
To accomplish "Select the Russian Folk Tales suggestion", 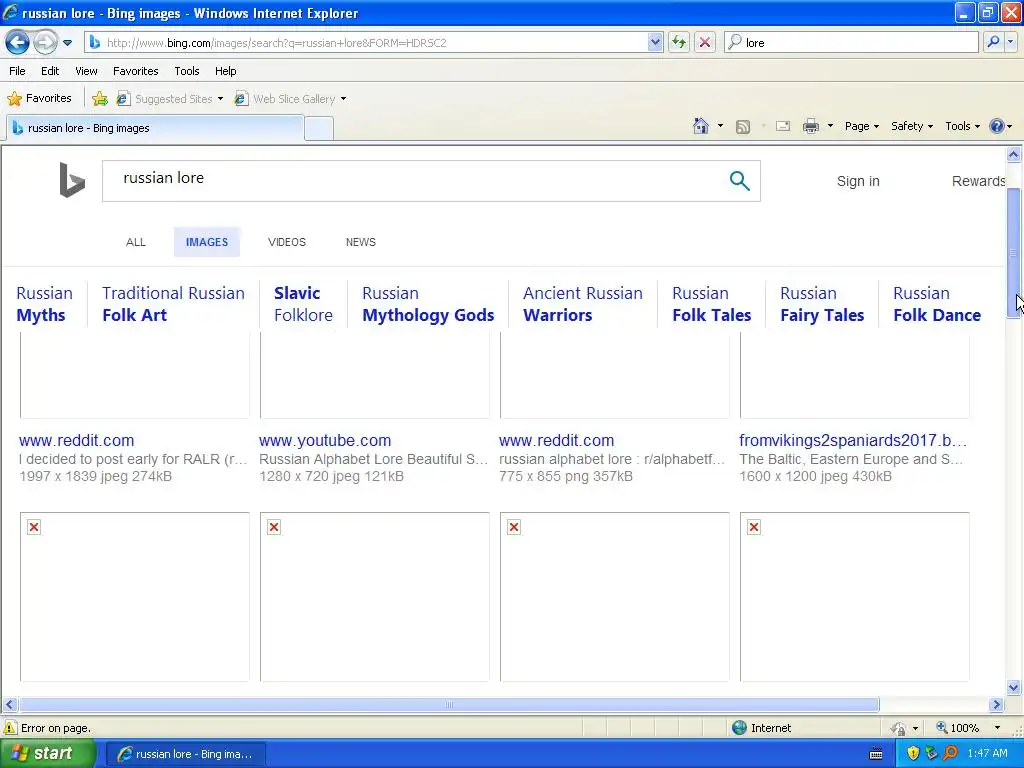I will point(711,304).
